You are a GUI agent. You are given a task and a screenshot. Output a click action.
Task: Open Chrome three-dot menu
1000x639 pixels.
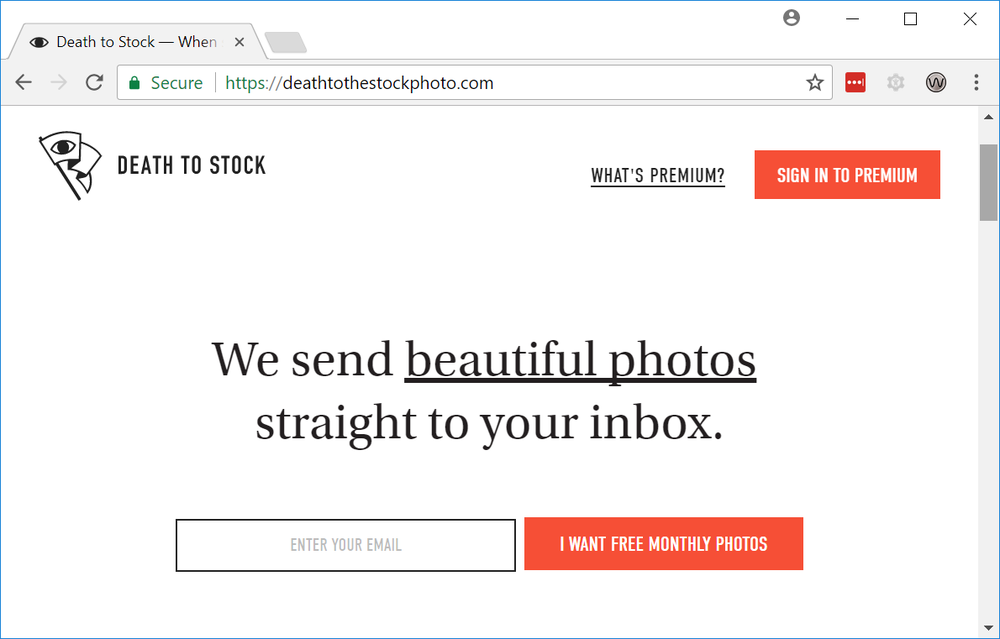[976, 82]
